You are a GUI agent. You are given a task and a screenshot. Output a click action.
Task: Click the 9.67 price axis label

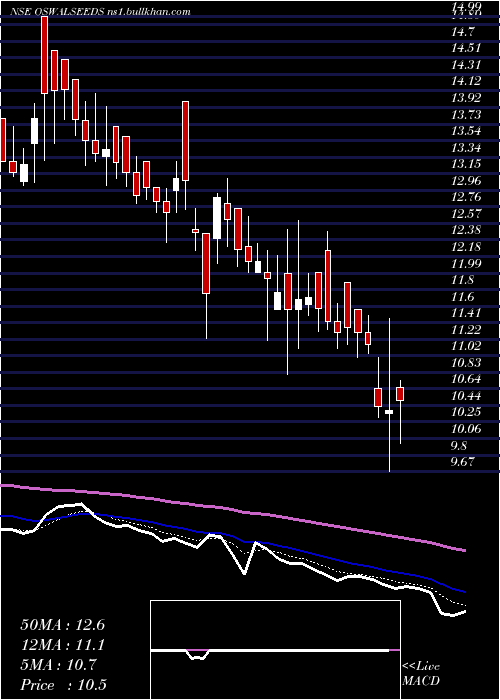(462, 461)
